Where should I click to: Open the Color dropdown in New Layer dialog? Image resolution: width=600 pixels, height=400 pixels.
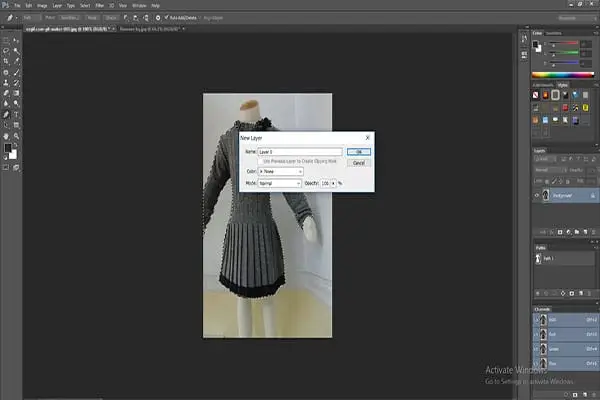coord(281,171)
